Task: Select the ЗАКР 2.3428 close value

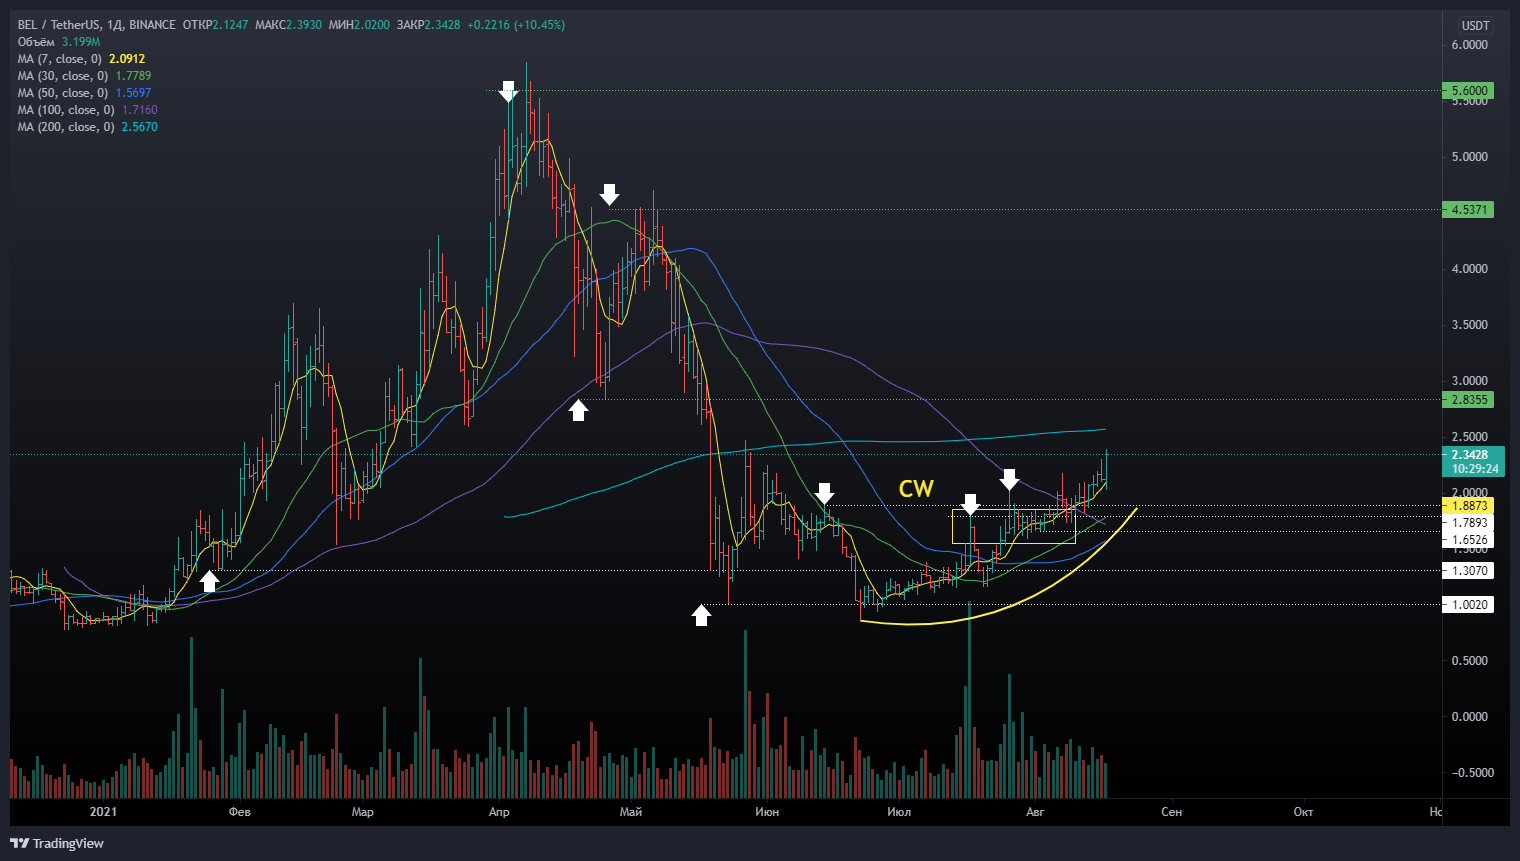Action: [x=428, y=25]
